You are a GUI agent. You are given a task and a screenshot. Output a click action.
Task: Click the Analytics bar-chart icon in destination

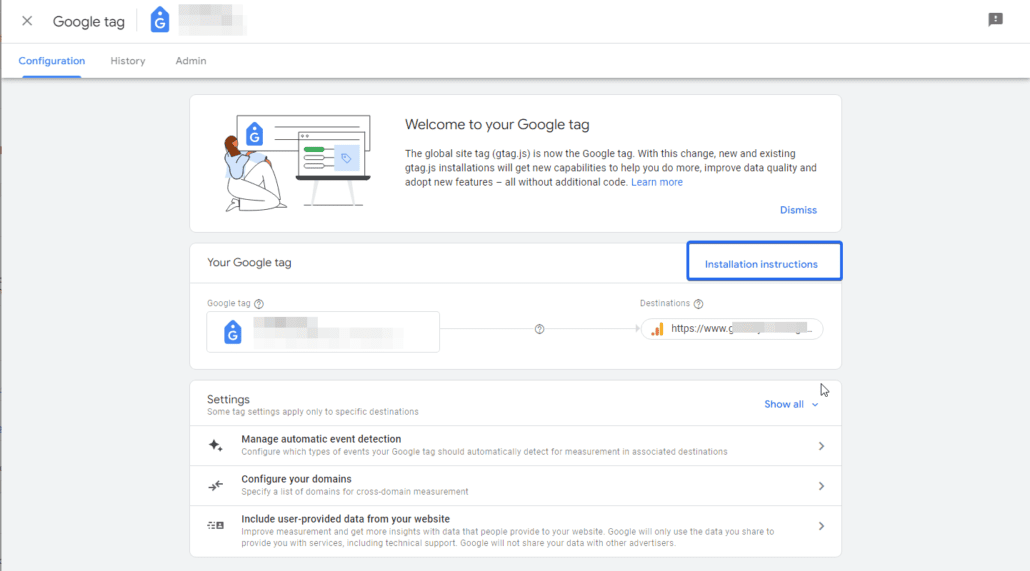pos(657,329)
